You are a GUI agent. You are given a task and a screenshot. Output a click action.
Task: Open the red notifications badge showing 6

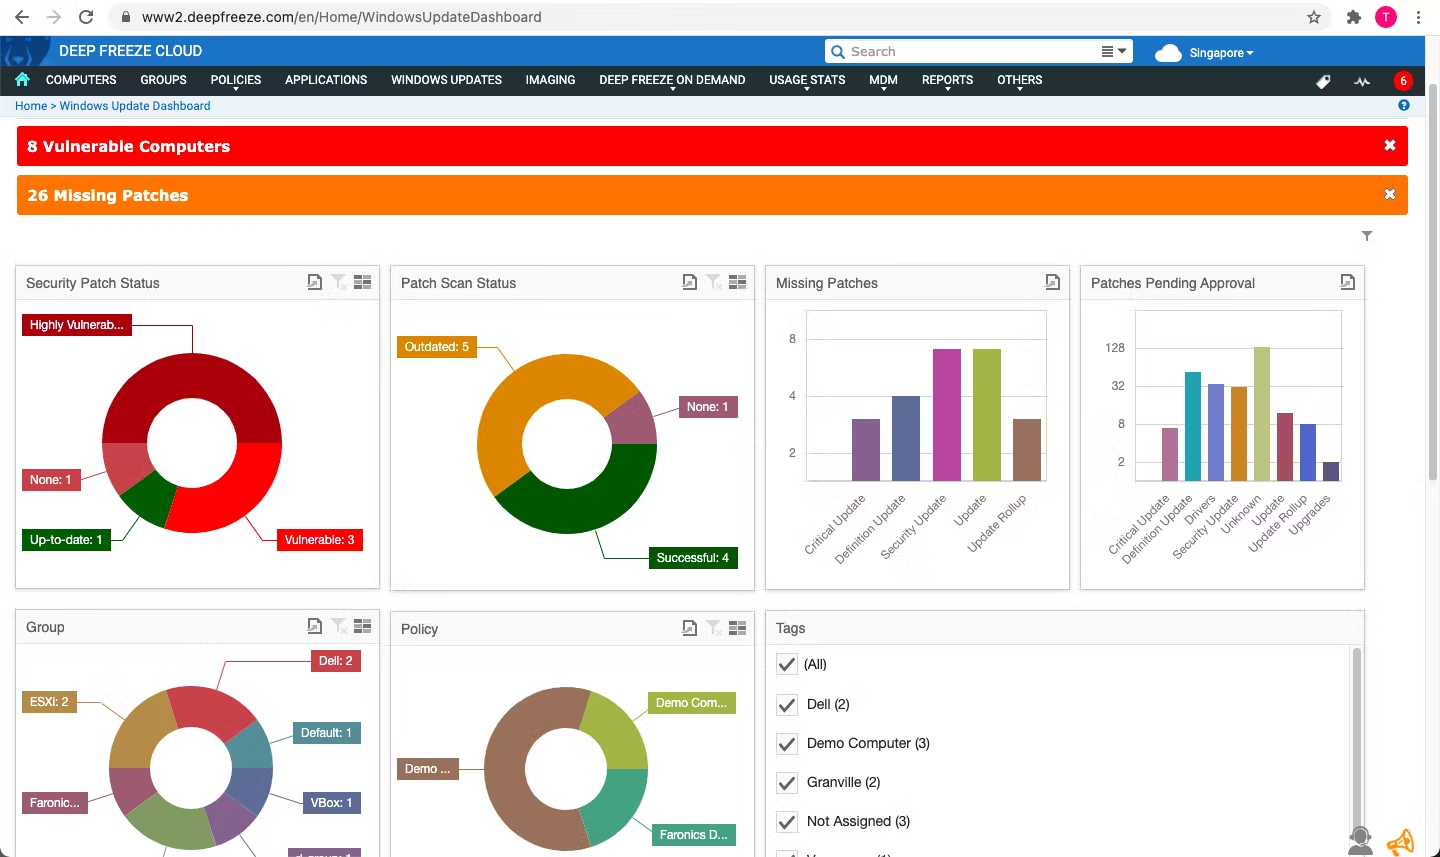1403,81
